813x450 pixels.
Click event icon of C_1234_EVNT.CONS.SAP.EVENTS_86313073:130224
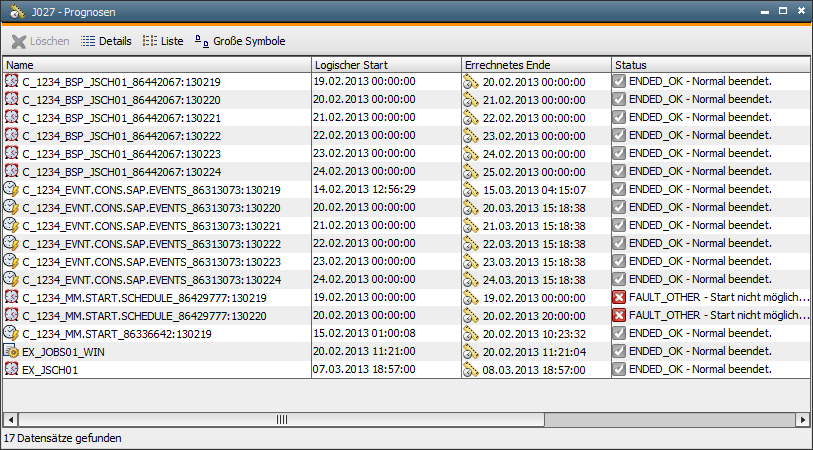11,279
